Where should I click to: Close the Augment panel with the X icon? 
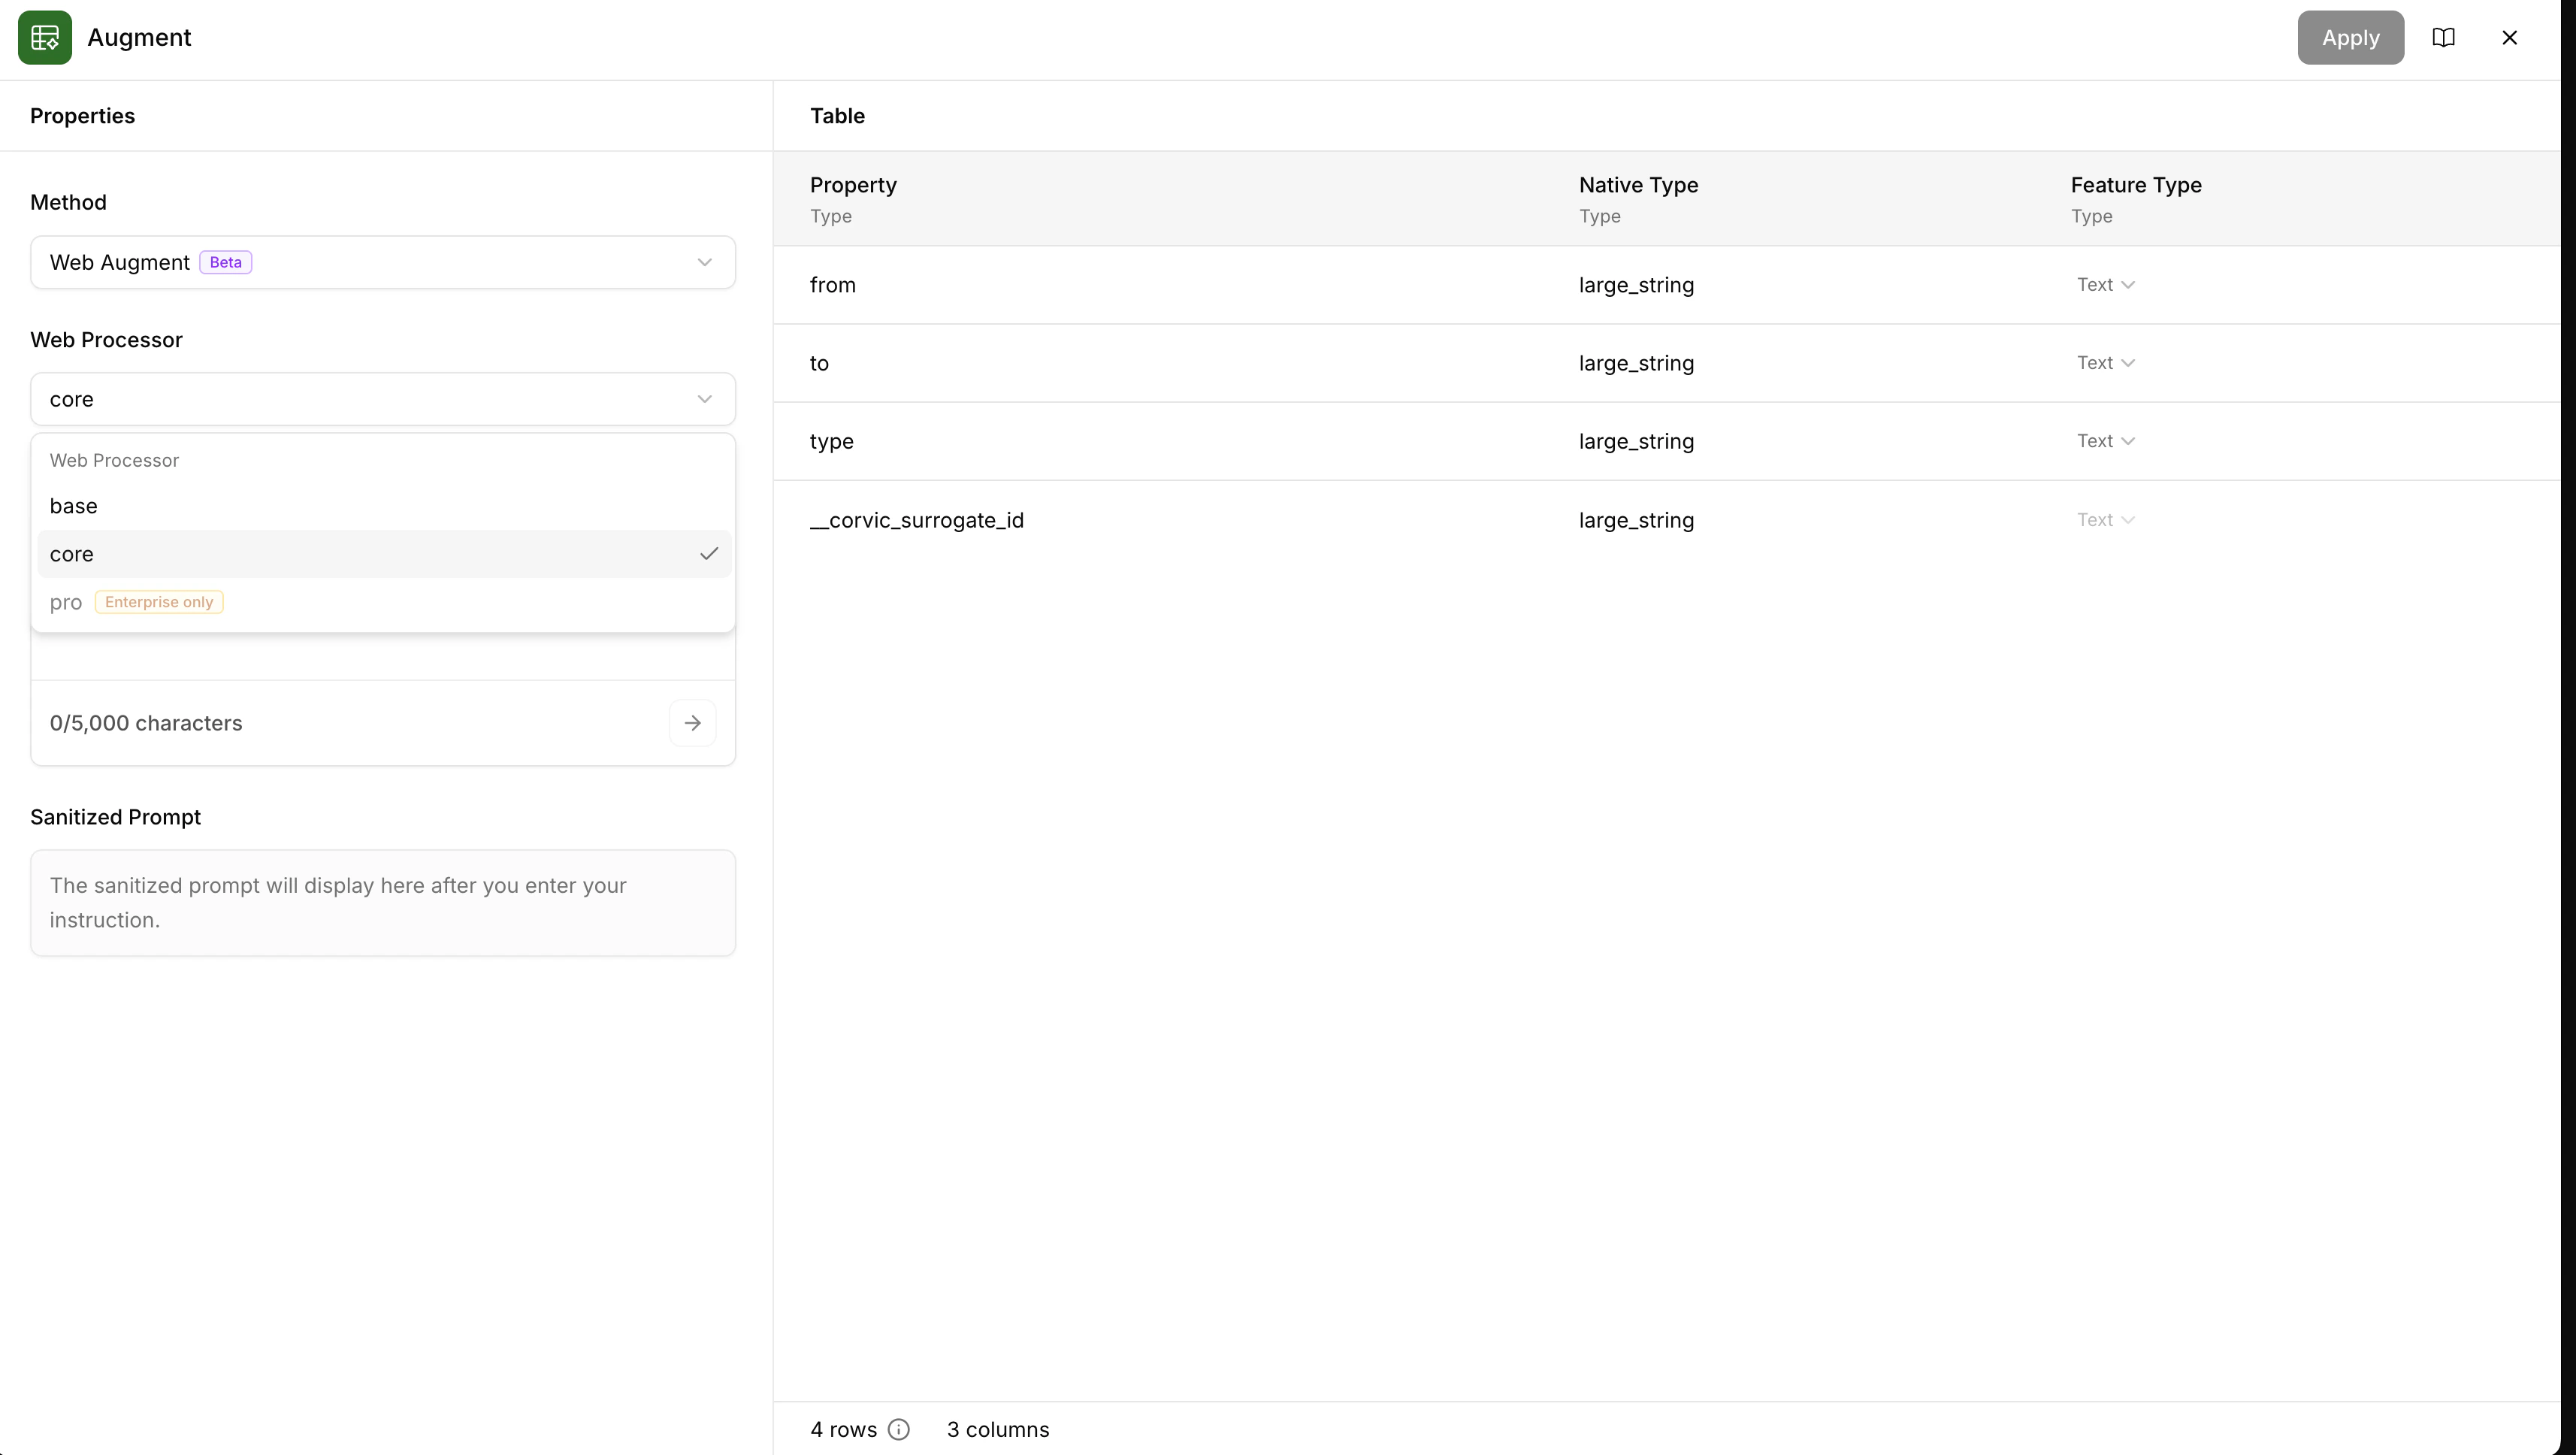click(2510, 37)
